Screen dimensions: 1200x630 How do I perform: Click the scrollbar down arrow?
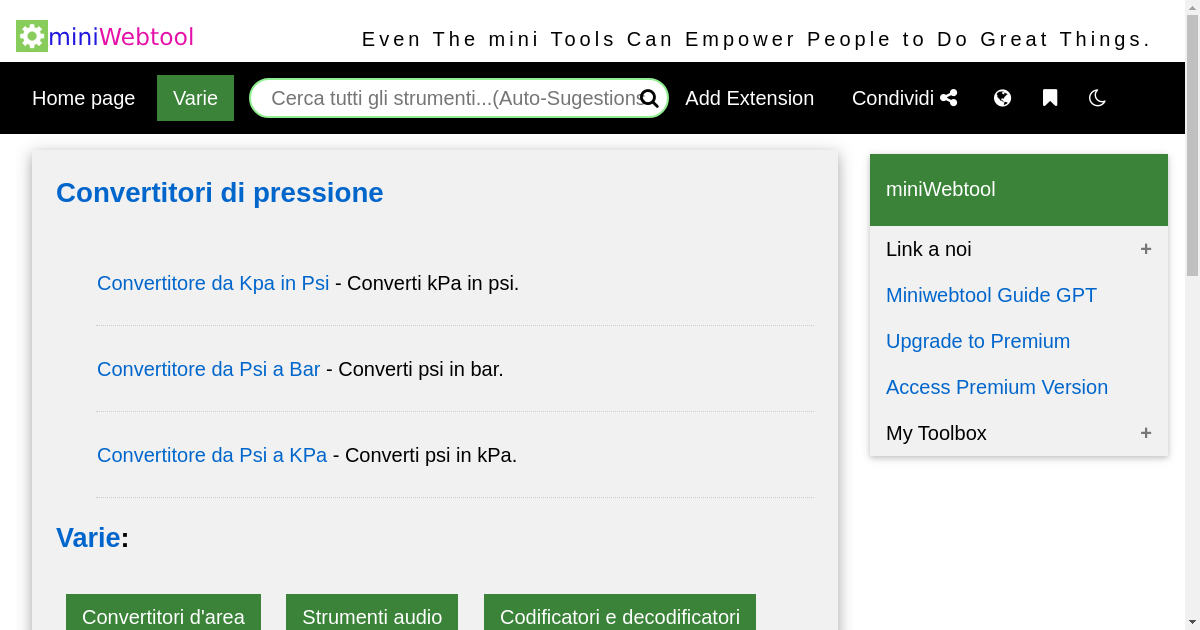[1192, 622]
